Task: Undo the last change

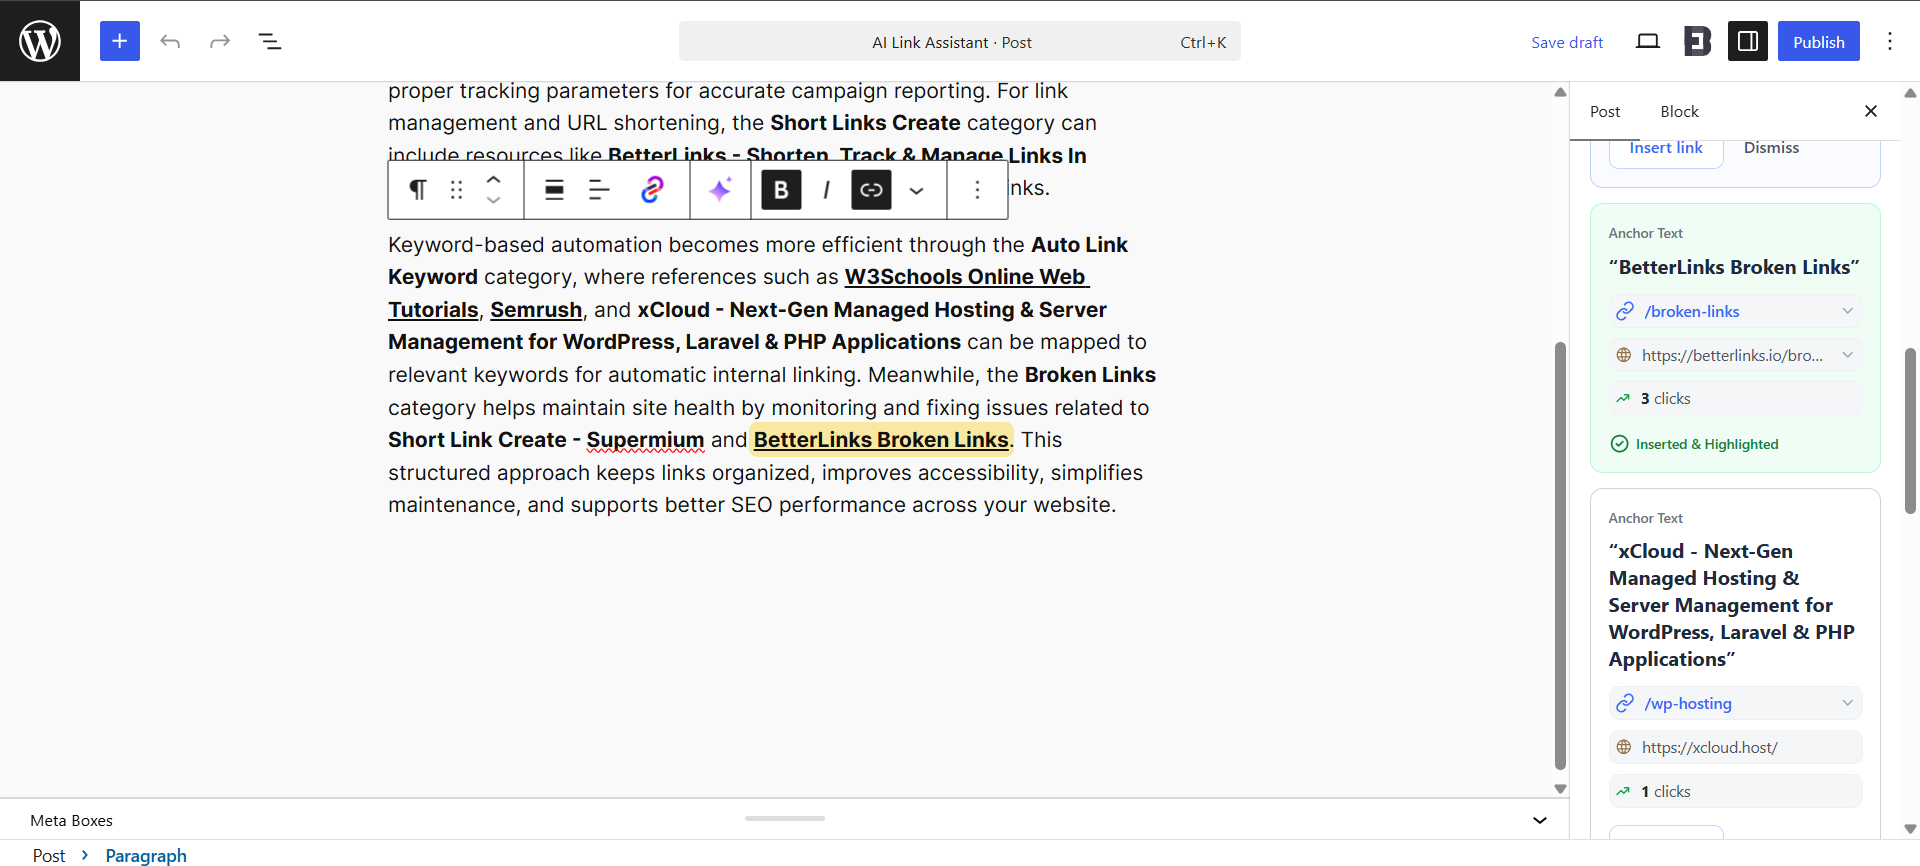Action: [170, 41]
